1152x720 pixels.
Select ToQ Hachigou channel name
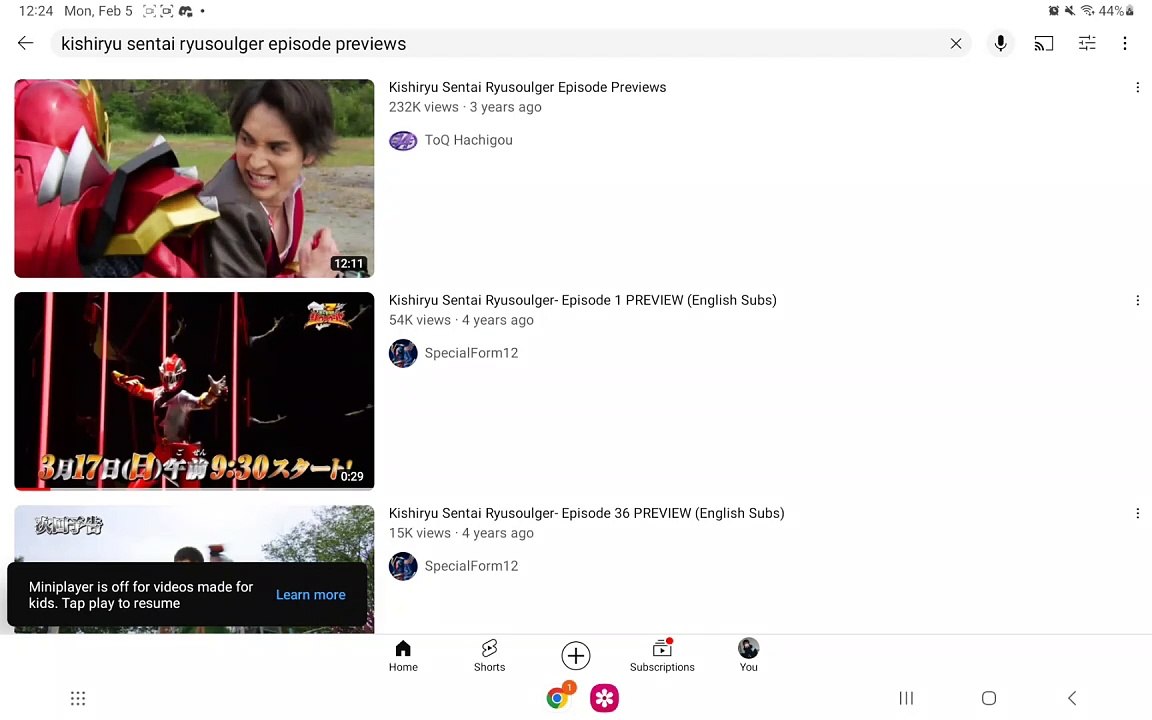pyautogui.click(x=469, y=140)
